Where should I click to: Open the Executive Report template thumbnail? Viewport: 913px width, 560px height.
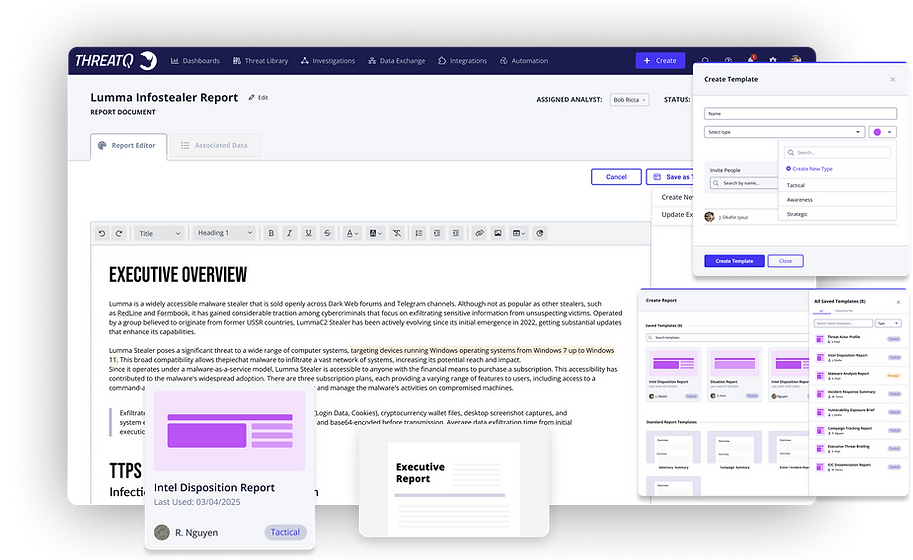(x=454, y=483)
